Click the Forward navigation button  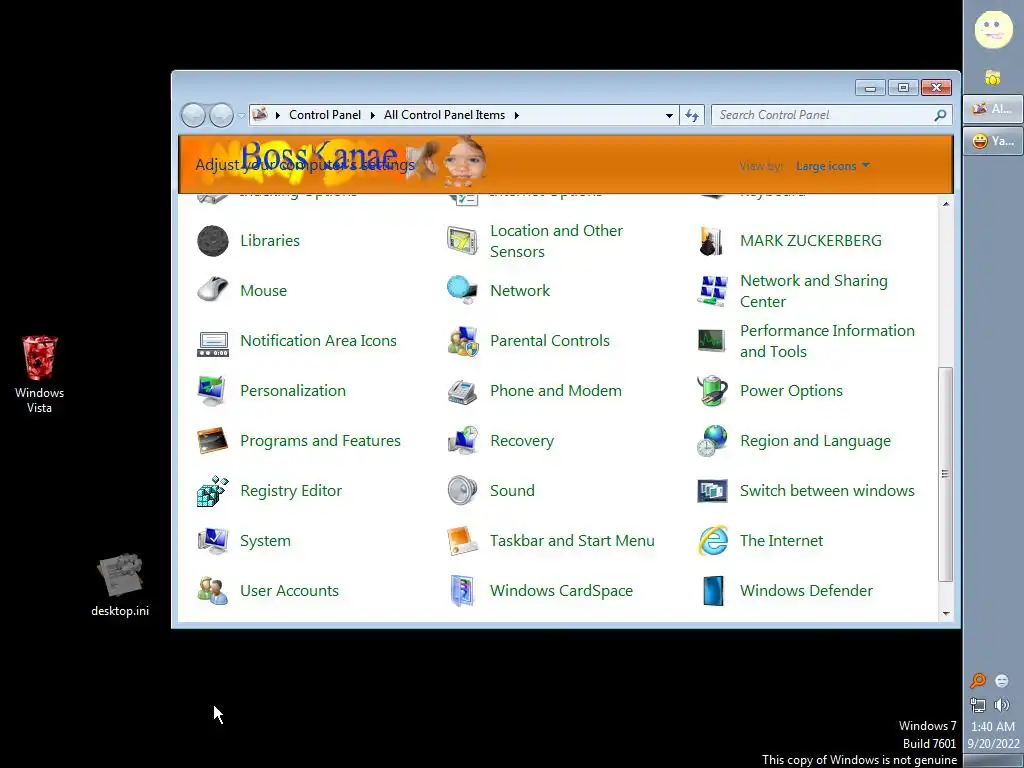[221, 116]
